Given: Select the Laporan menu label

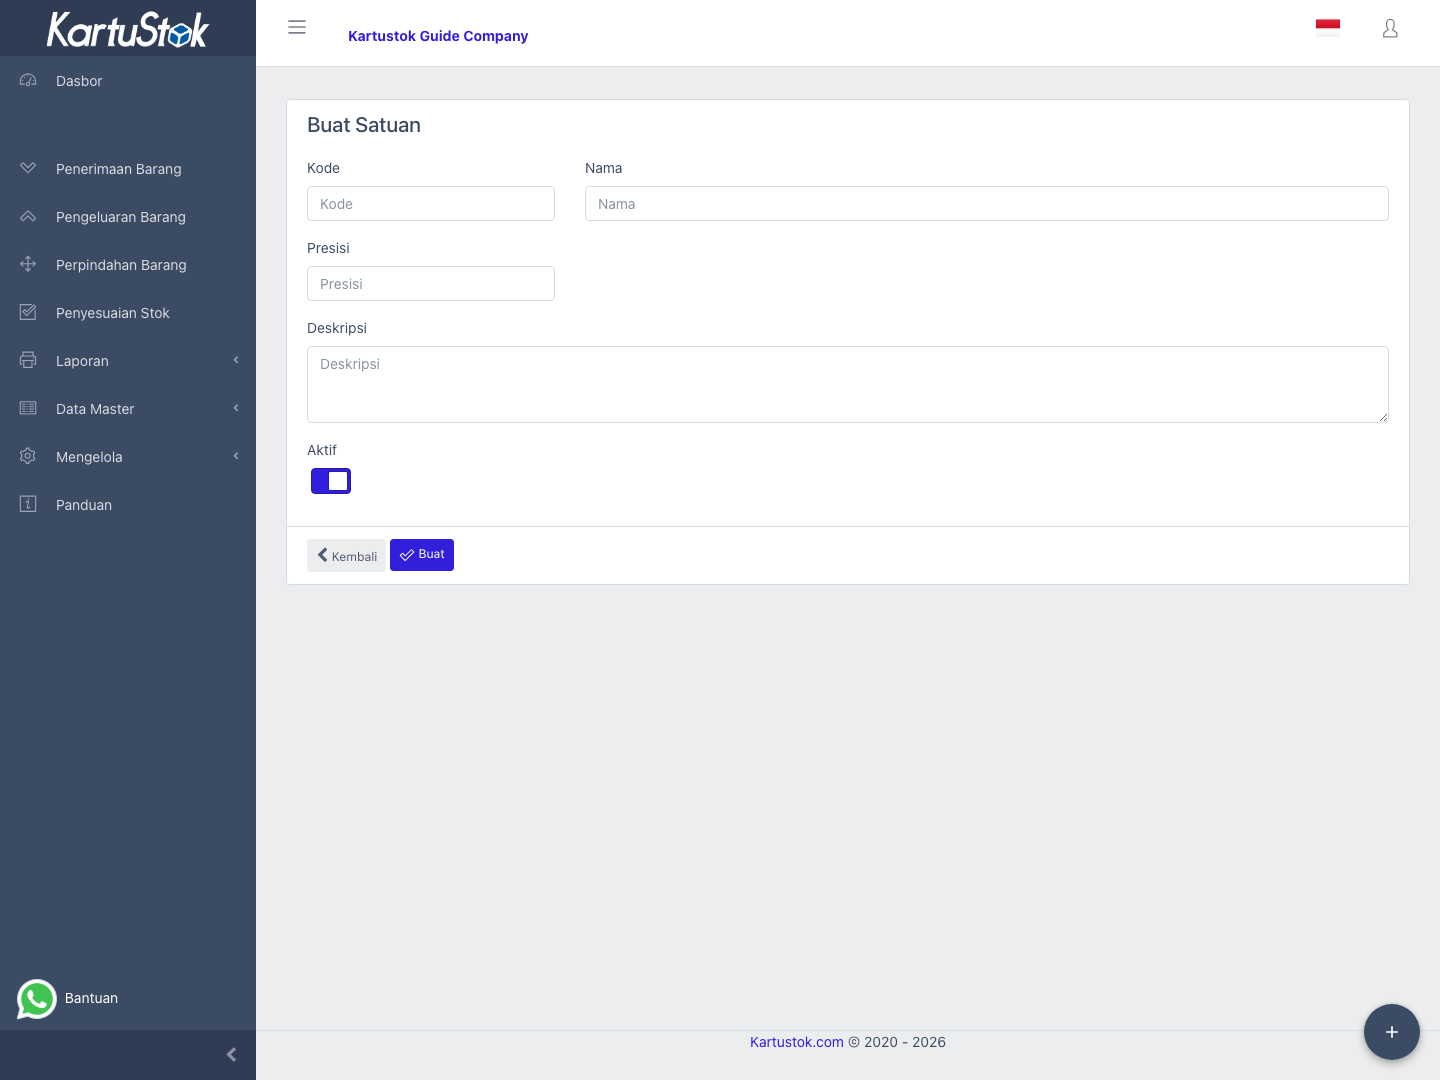Looking at the screenshot, I should (82, 361).
